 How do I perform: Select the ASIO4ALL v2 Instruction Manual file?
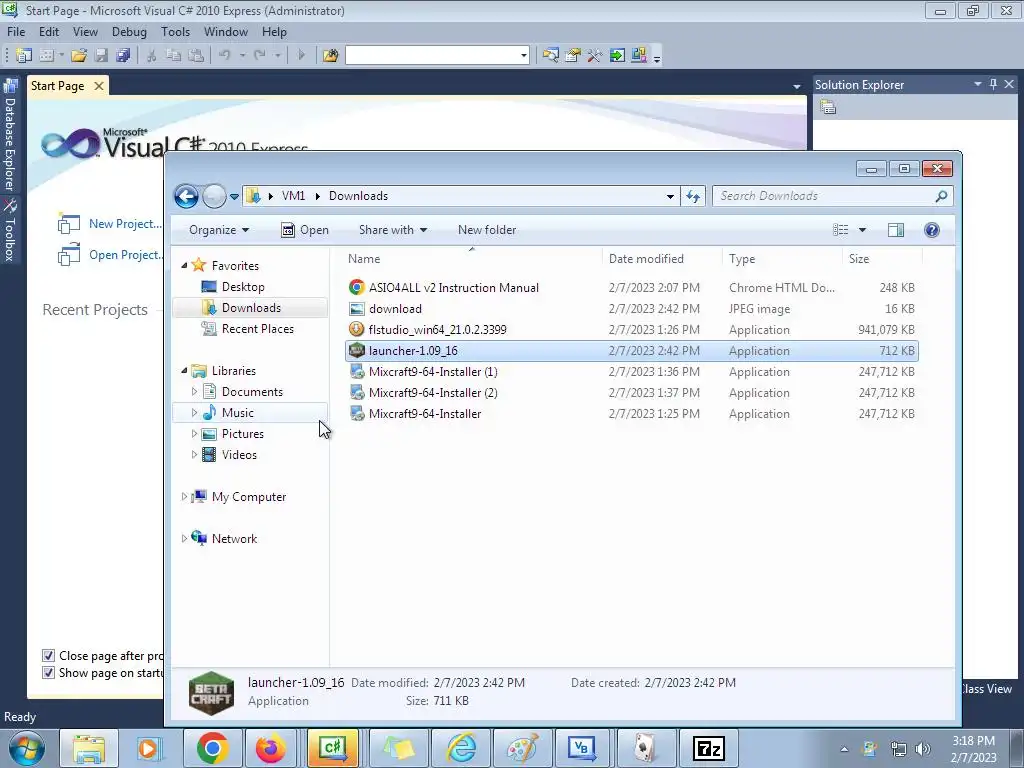pyautogui.click(x=632, y=288)
